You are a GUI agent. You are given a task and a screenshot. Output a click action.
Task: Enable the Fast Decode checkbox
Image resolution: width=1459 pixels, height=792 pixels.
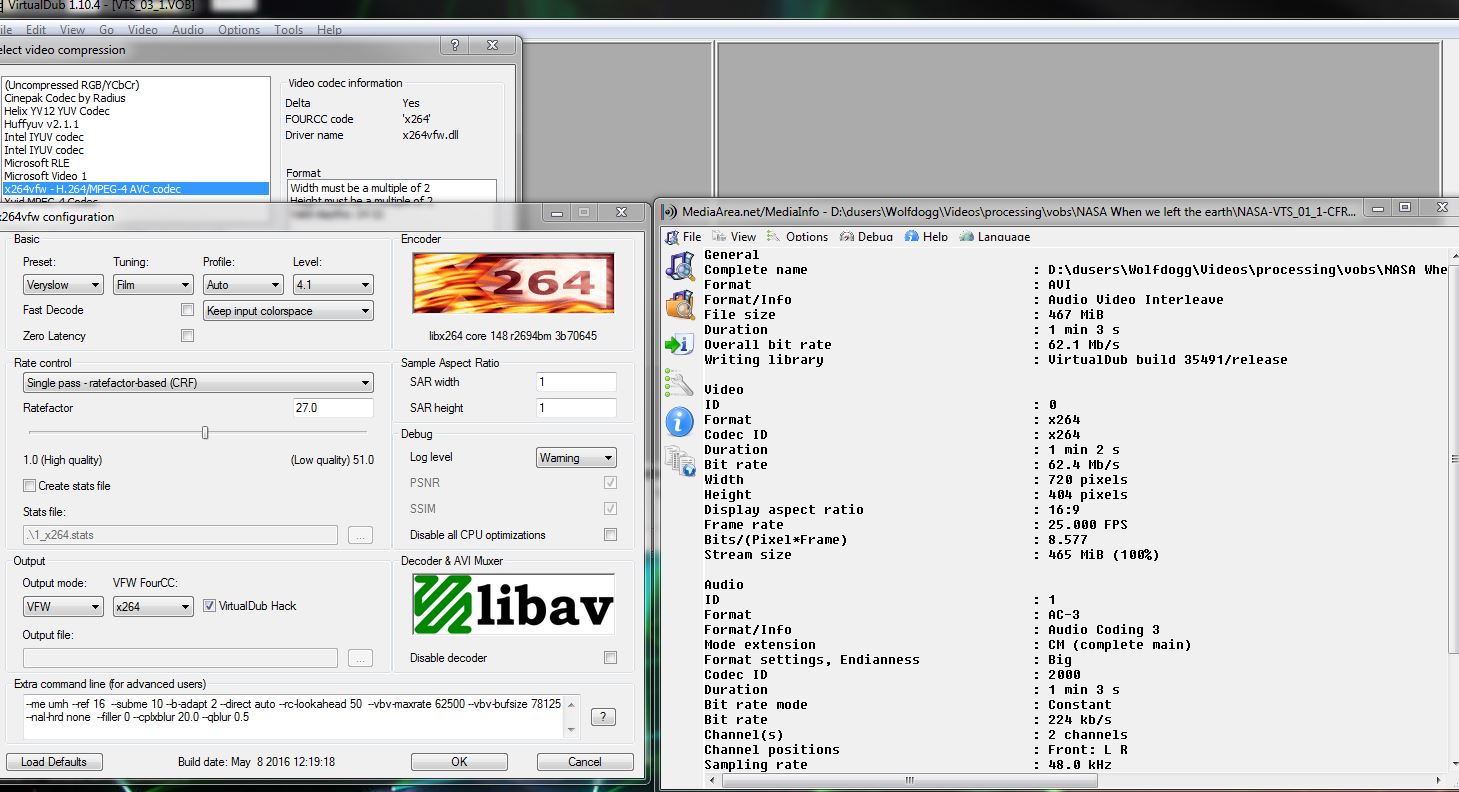point(187,310)
